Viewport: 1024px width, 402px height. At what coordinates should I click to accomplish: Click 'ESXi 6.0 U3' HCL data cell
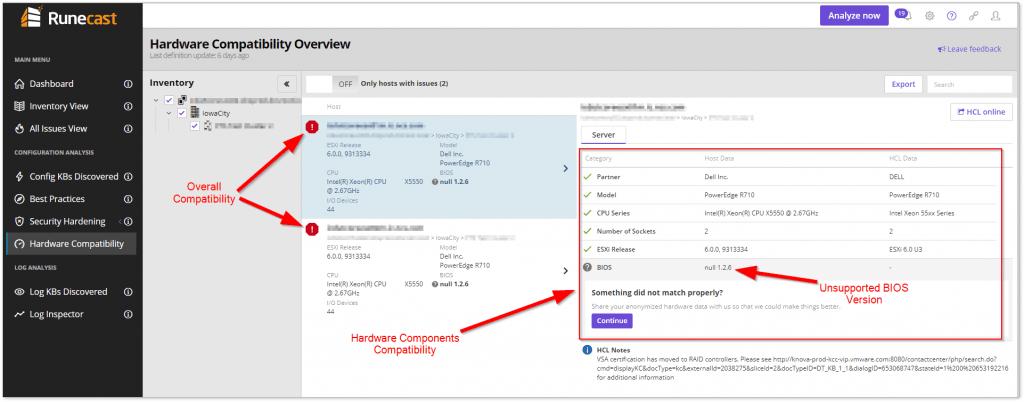(x=907, y=249)
